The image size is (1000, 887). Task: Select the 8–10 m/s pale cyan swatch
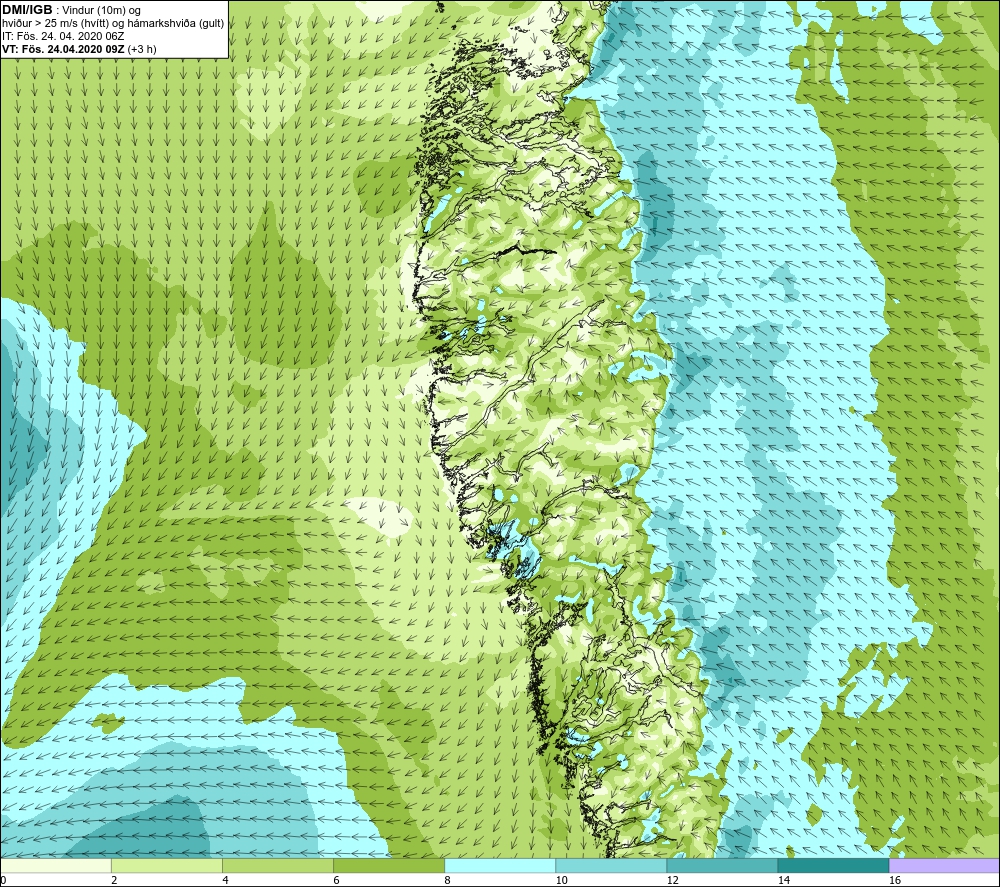499,865
